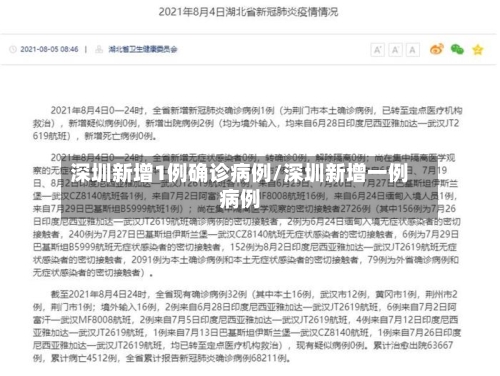Click the largest font size 'A' icon
The image size is (500, 376).
pyautogui.click(x=378, y=50)
